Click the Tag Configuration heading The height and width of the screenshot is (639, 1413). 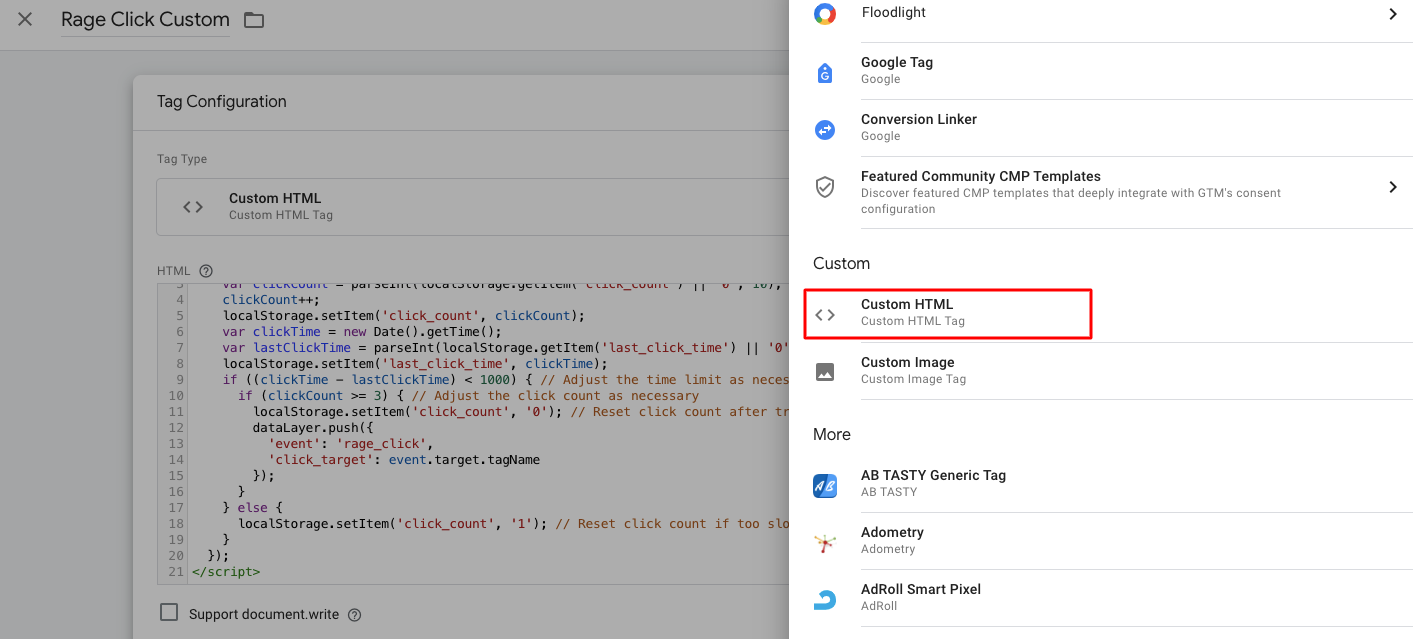[222, 101]
